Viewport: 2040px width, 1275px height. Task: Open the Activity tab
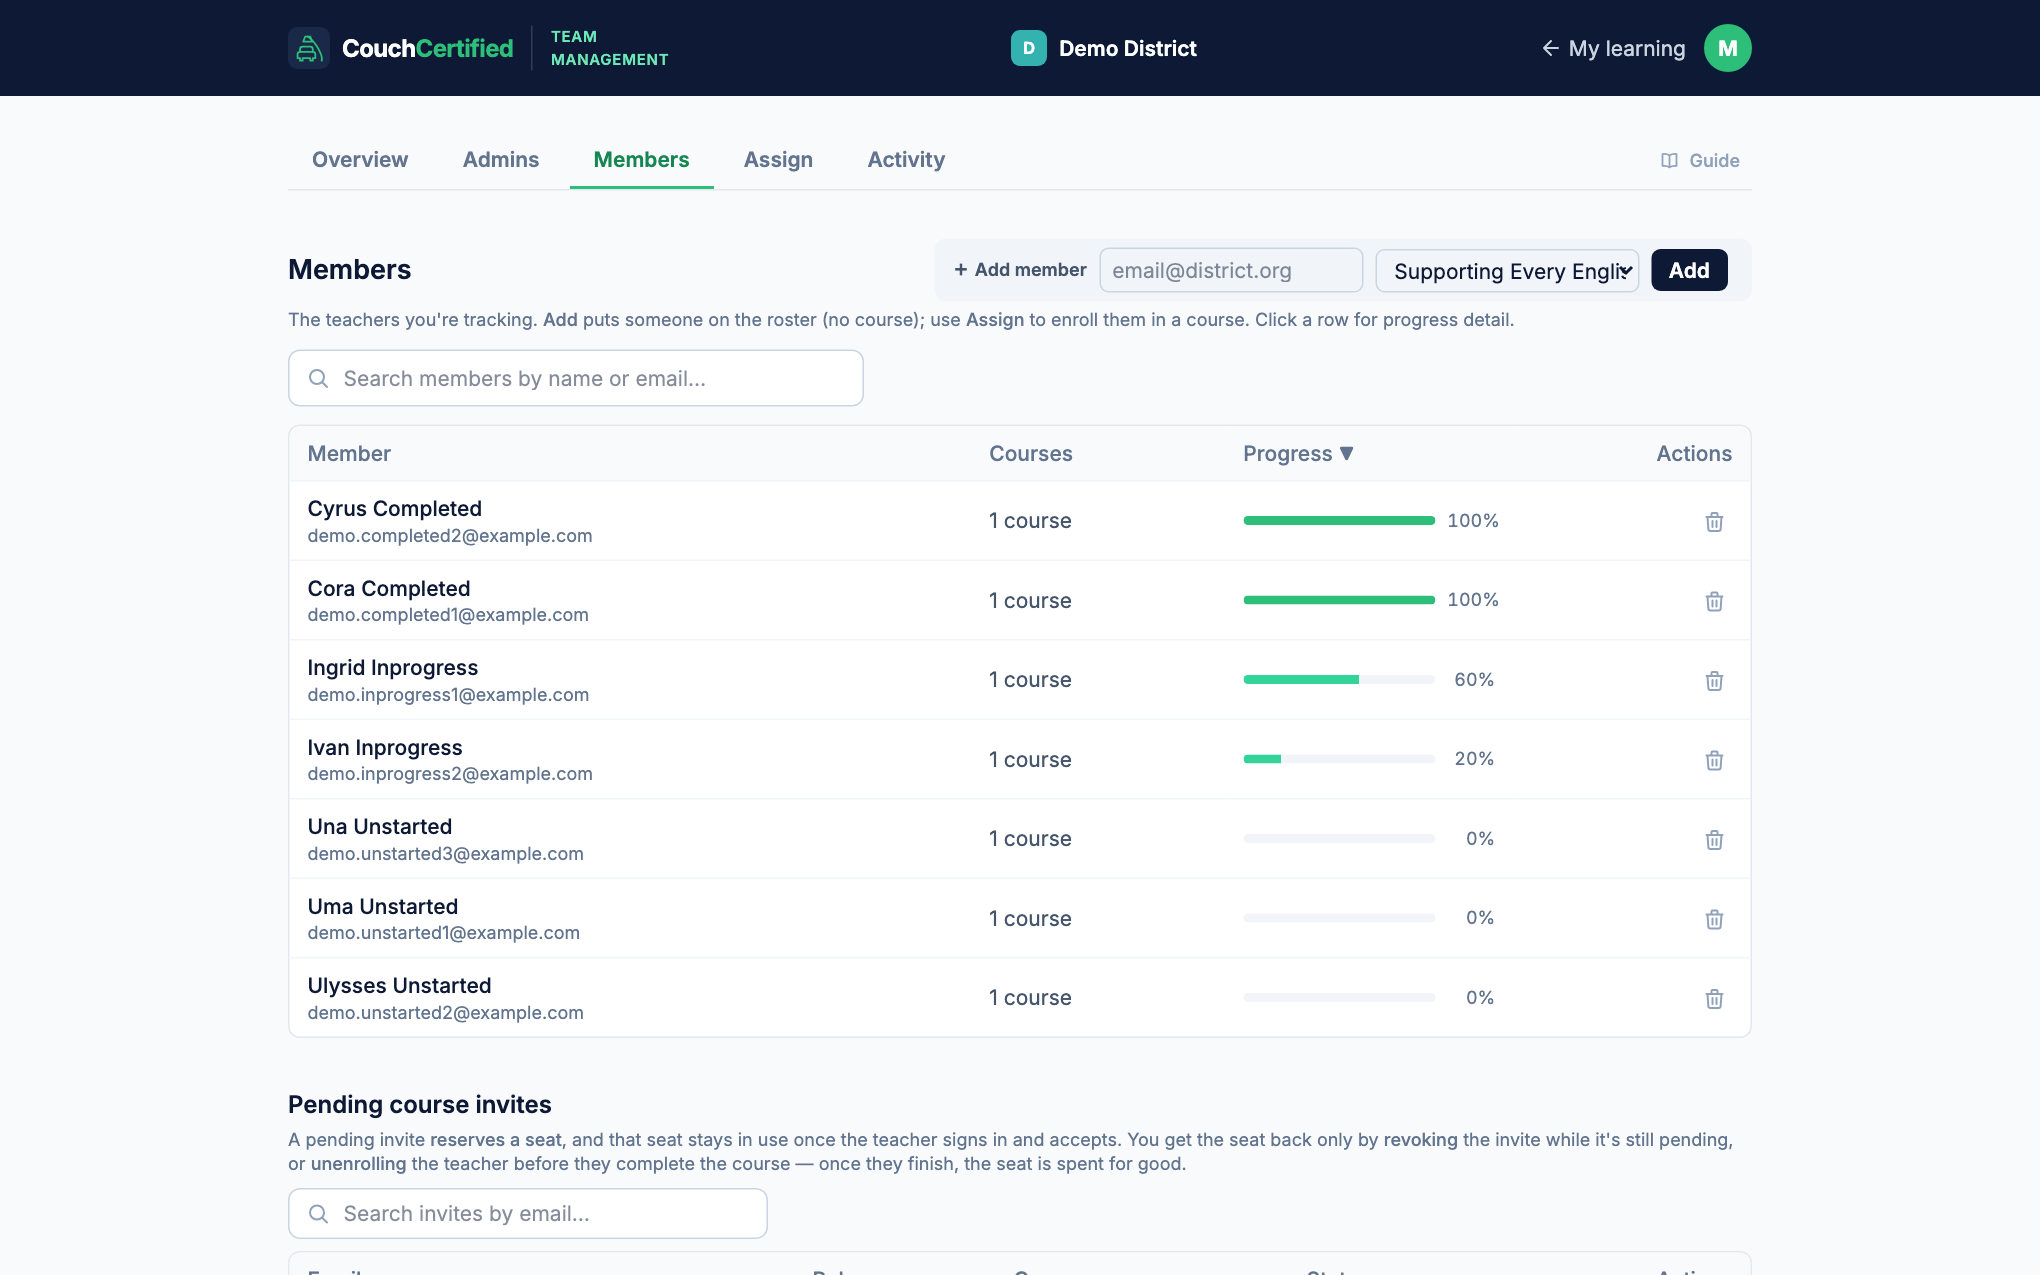(906, 160)
